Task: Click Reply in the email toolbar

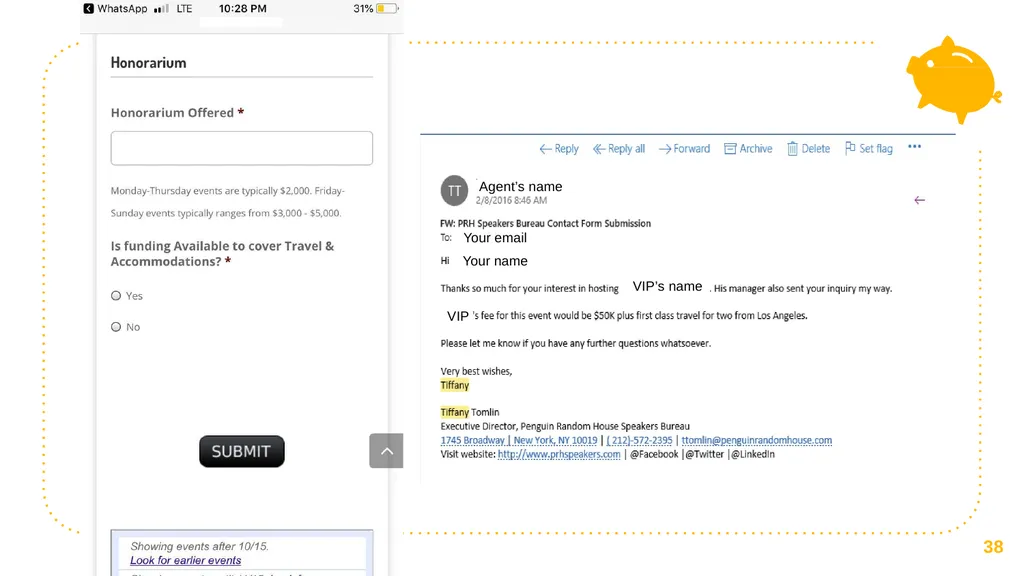Action: (x=559, y=149)
